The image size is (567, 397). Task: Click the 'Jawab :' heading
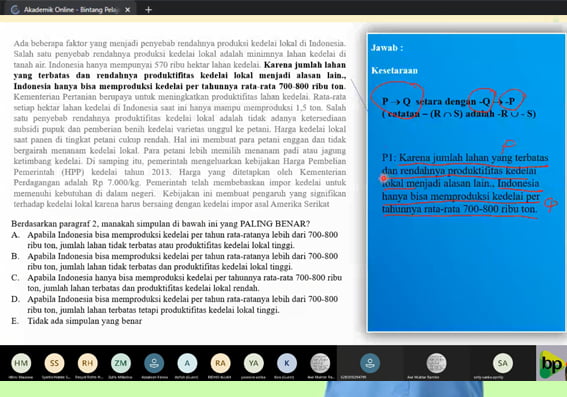(387, 48)
